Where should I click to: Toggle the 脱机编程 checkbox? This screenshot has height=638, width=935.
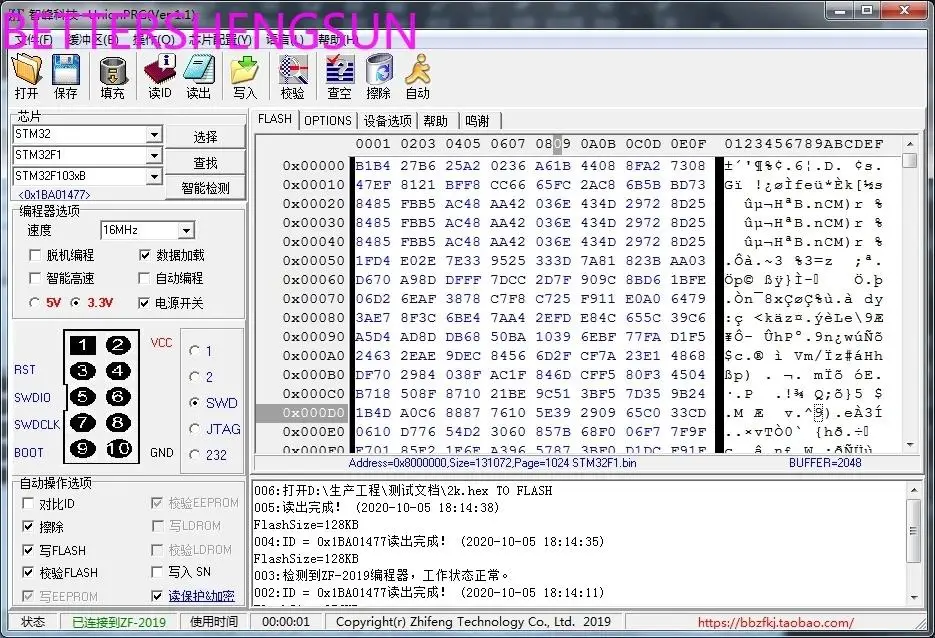(35, 255)
